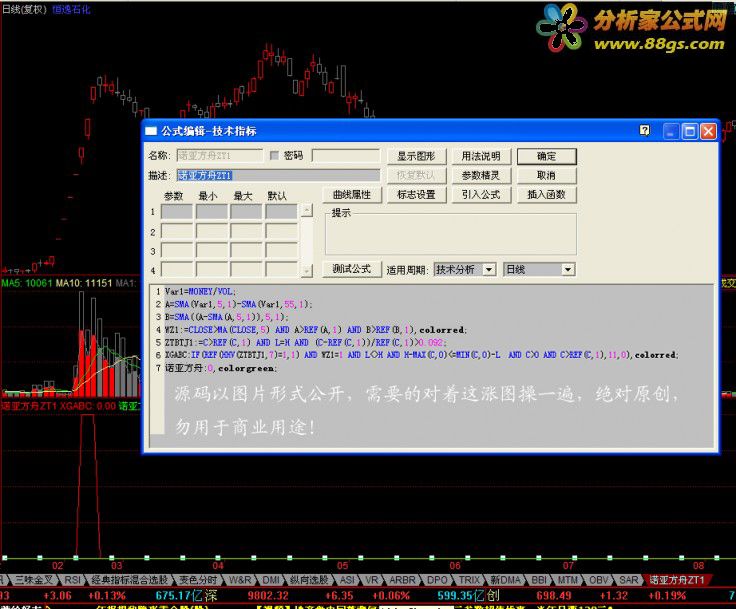
Task: Switch to the SAR tab
Action: pos(628,580)
